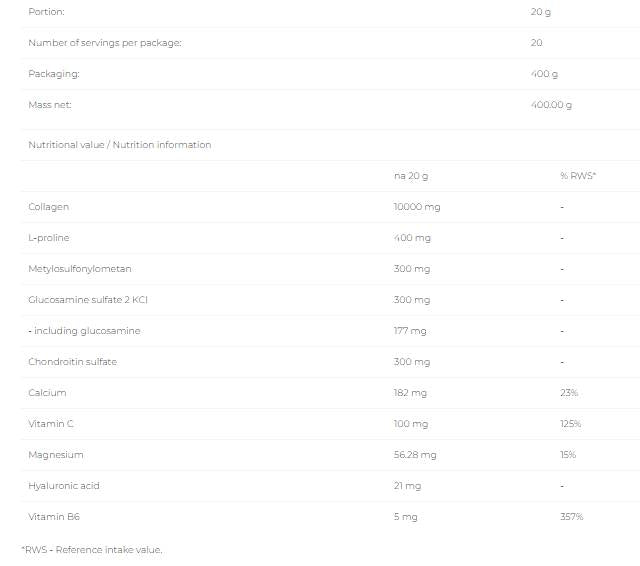
Task: Click the Hyaluronic acid row label
Action: [x=64, y=486]
